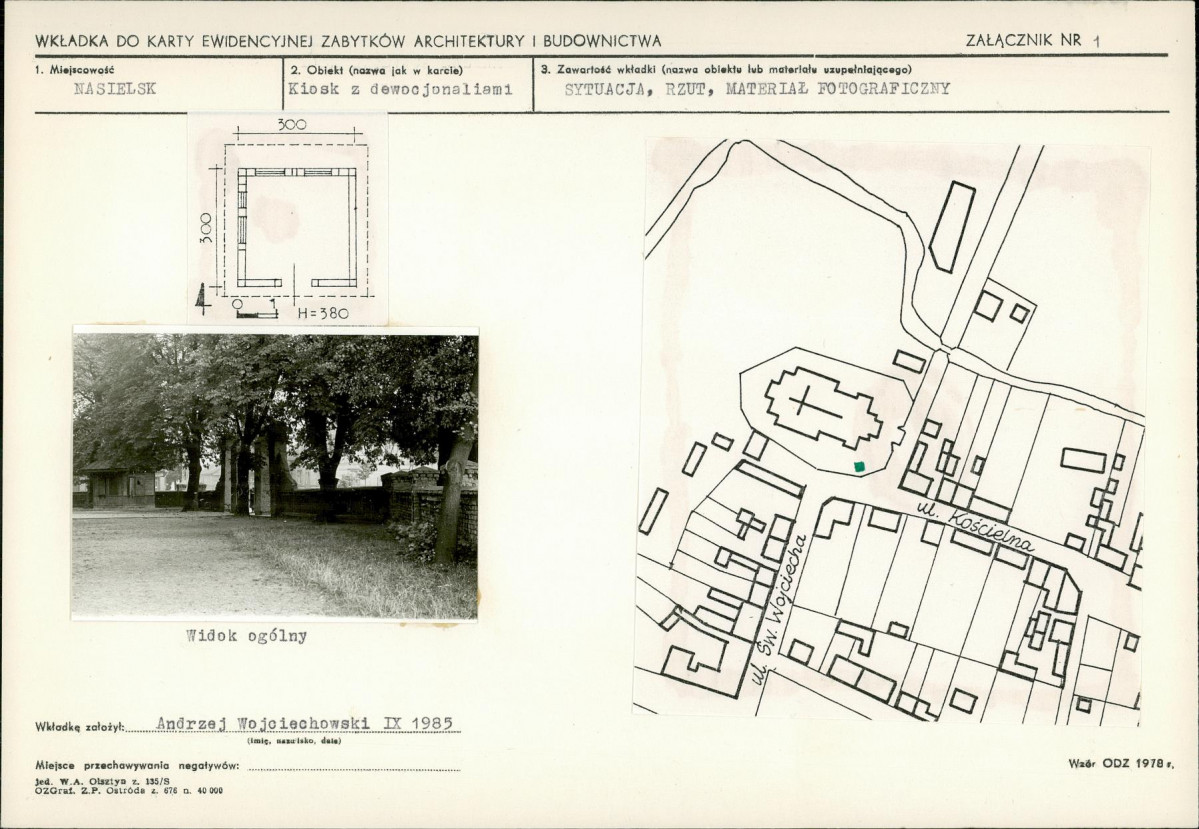Viewport: 1199px width, 829px height.
Task: Select 'Andrzej Wojciechowski IX 1985' entry
Action: click(304, 723)
